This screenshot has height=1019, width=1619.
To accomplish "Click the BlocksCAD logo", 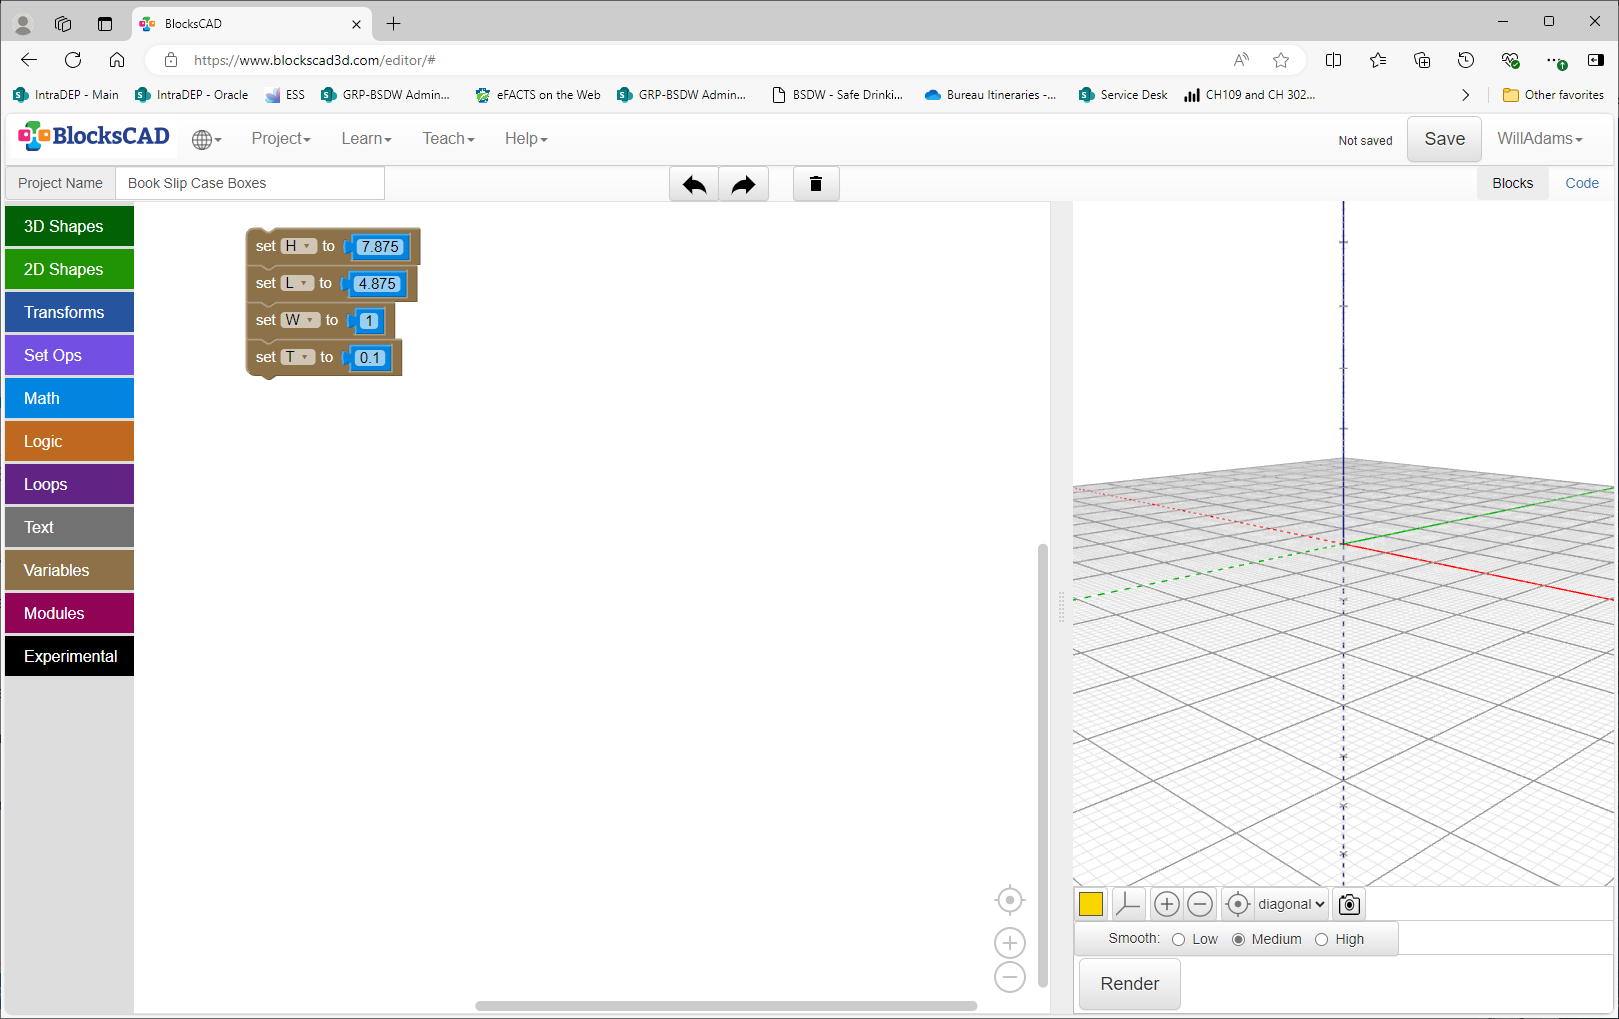I will 94,137.
